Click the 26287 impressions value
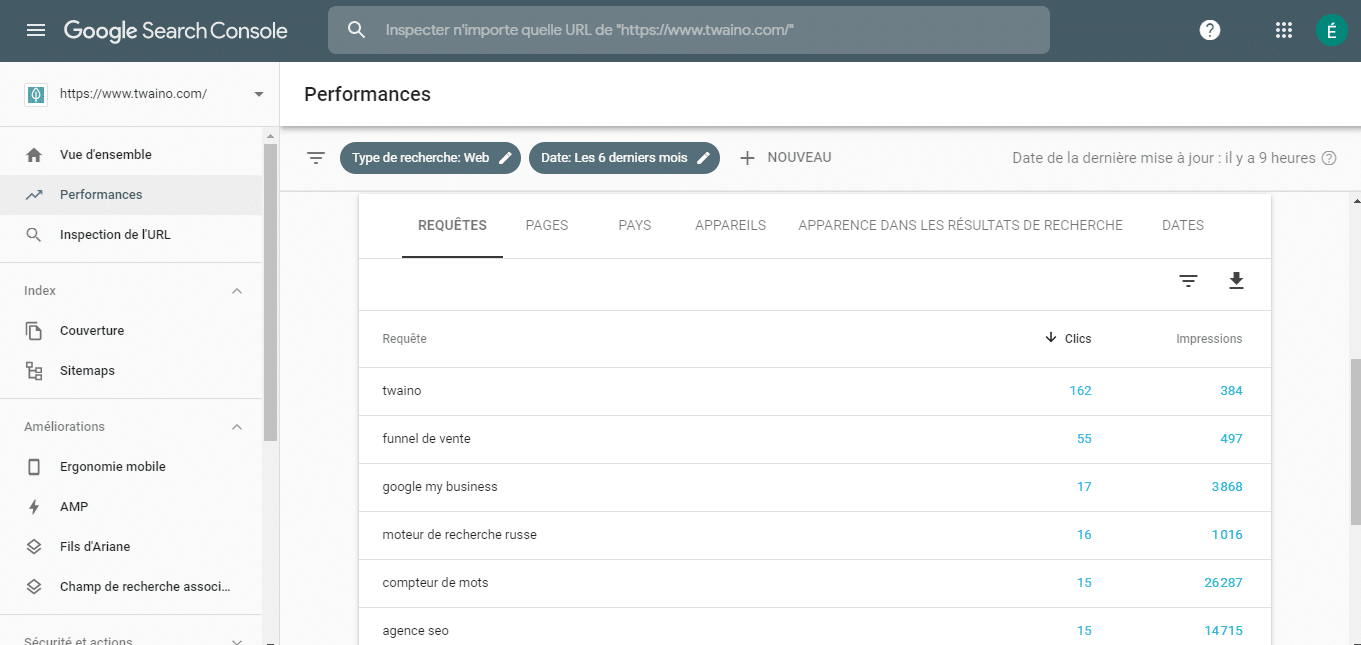 (1221, 583)
